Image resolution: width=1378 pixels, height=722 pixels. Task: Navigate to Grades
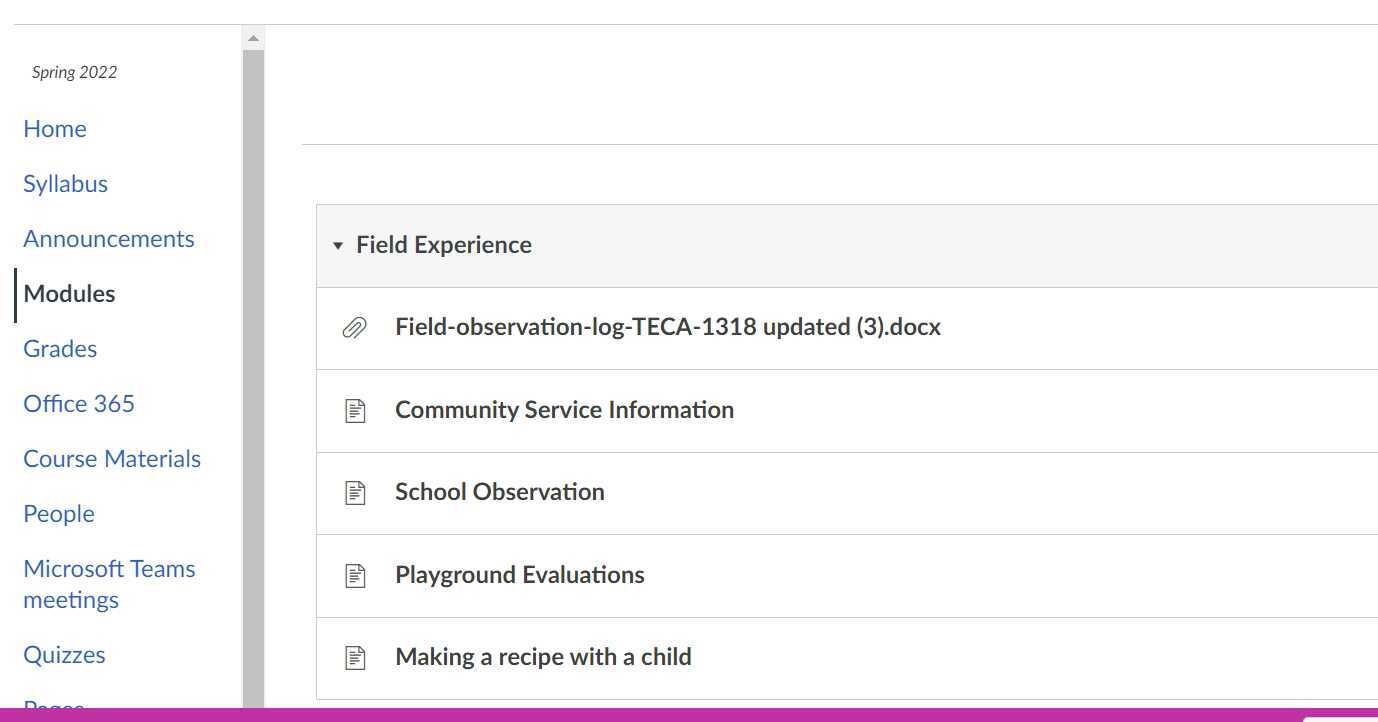click(x=60, y=349)
